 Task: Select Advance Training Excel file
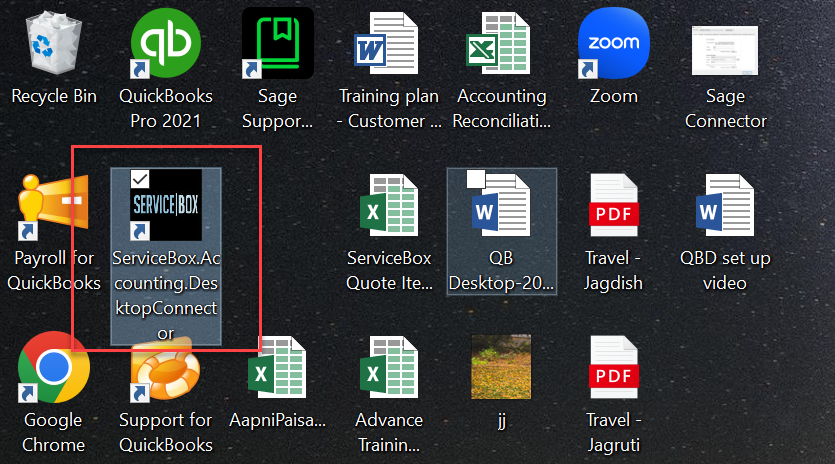(389, 367)
